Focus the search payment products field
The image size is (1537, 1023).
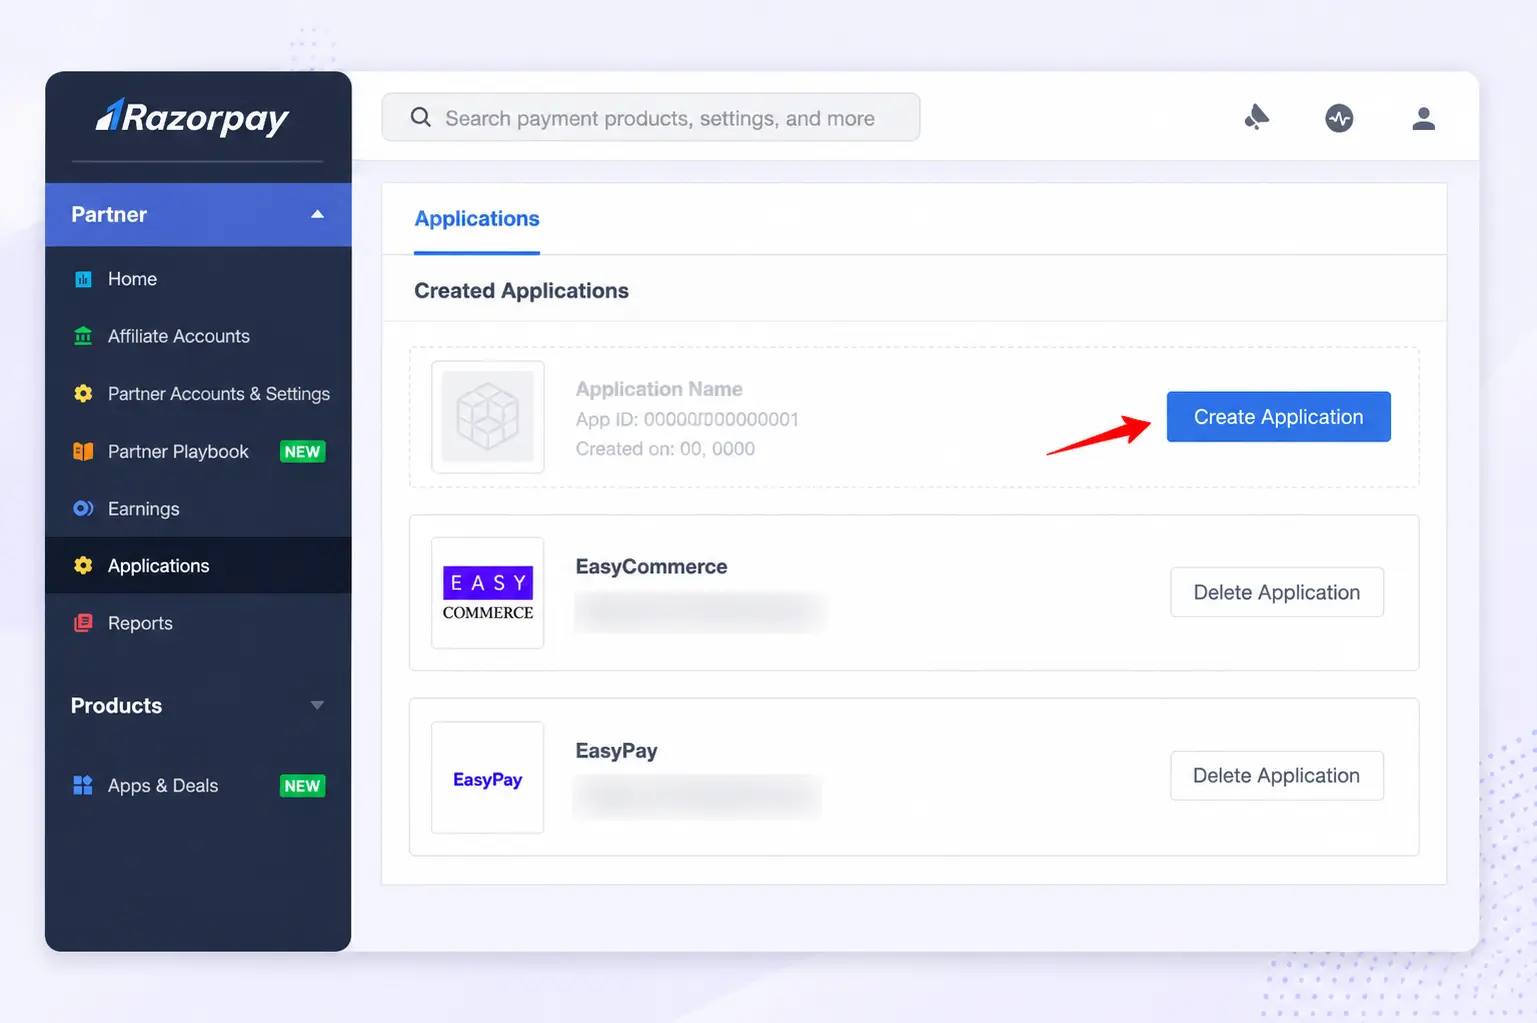[x=651, y=117]
